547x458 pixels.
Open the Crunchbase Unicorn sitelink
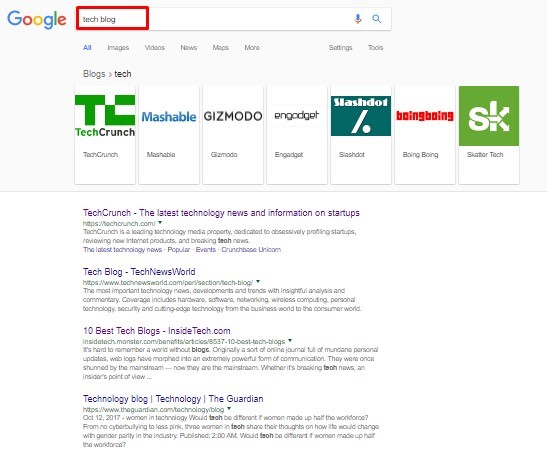(x=251, y=250)
